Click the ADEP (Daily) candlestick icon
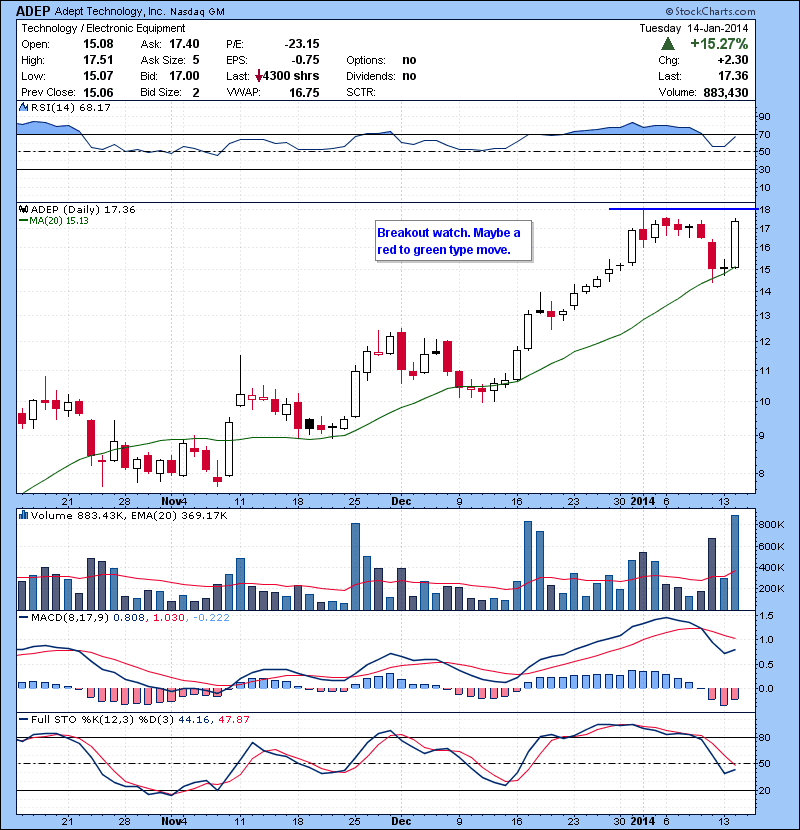This screenshot has width=800, height=830. [23, 210]
